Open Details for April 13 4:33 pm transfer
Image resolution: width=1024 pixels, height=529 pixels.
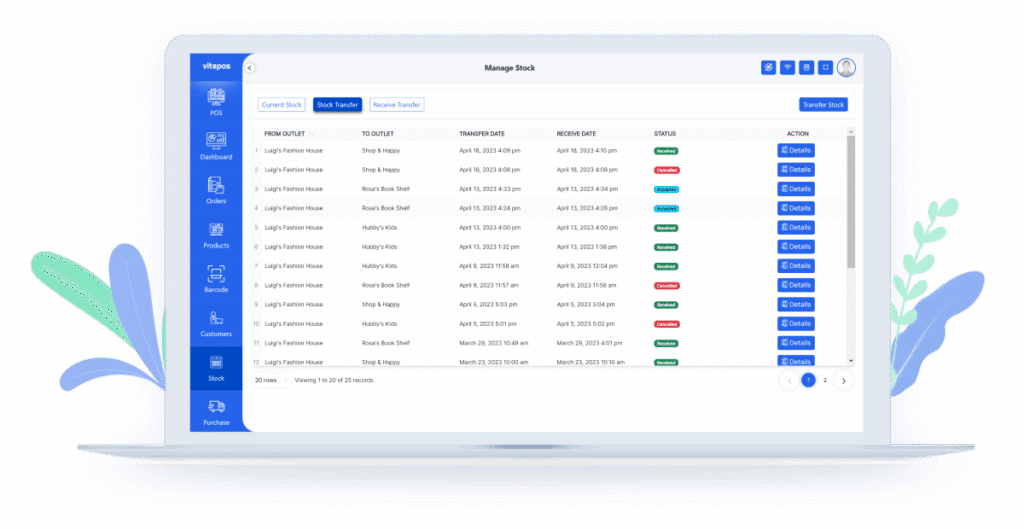pyautogui.click(x=796, y=189)
